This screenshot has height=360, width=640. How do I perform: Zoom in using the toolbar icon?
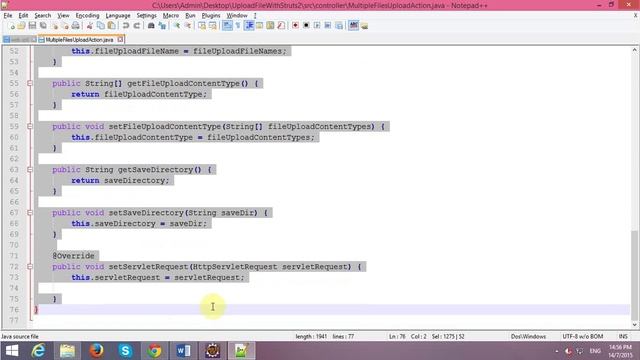(x=177, y=26)
